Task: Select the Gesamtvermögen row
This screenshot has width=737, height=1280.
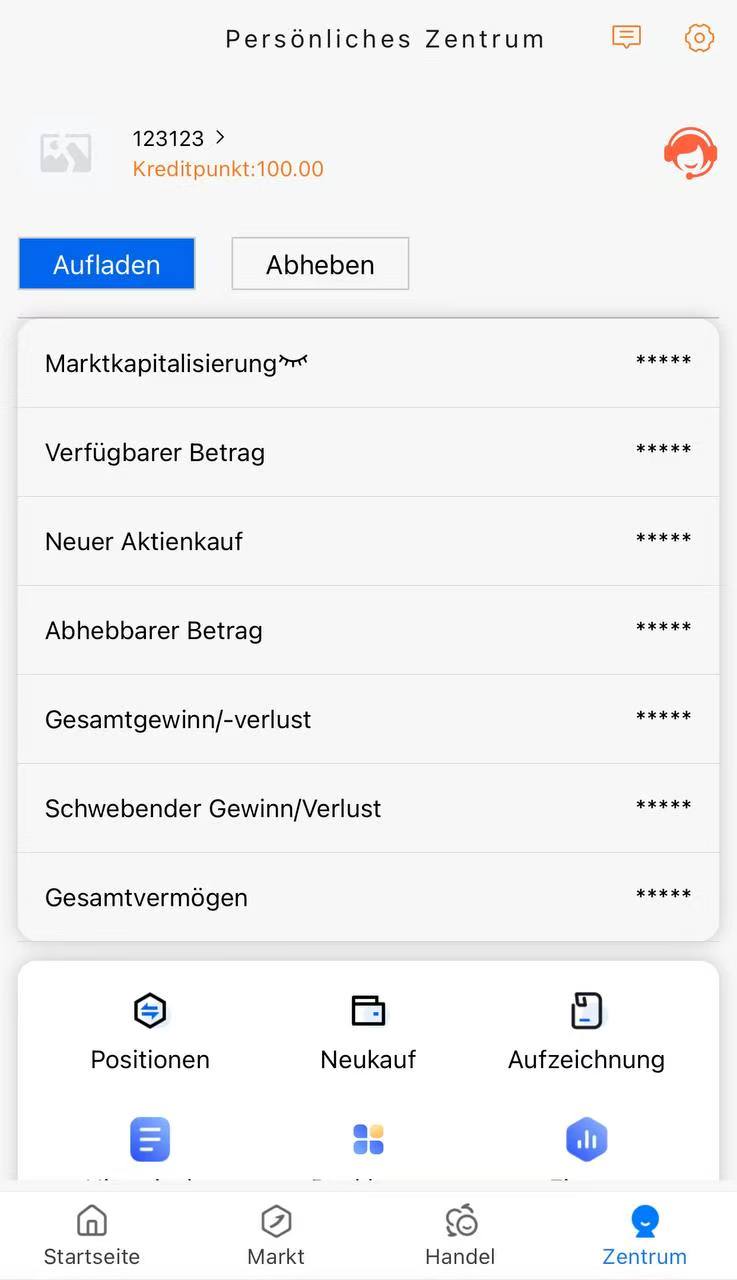Action: pos(368,897)
